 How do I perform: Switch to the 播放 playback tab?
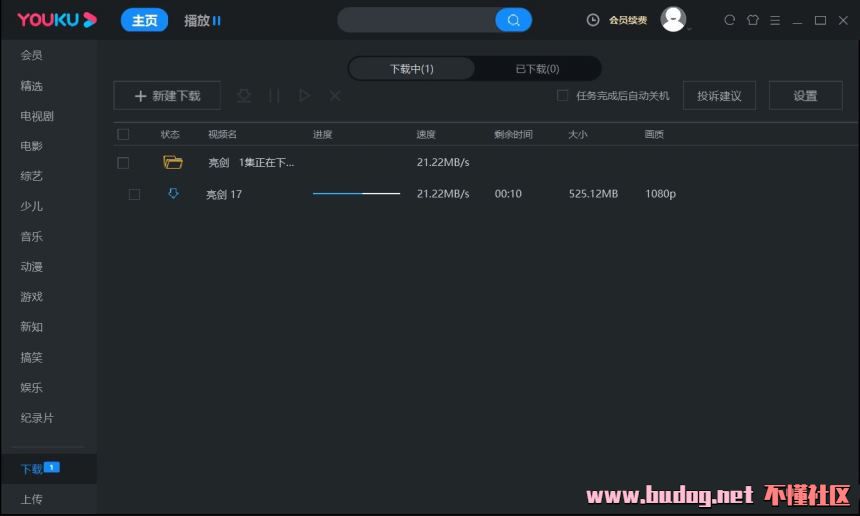tap(197, 21)
